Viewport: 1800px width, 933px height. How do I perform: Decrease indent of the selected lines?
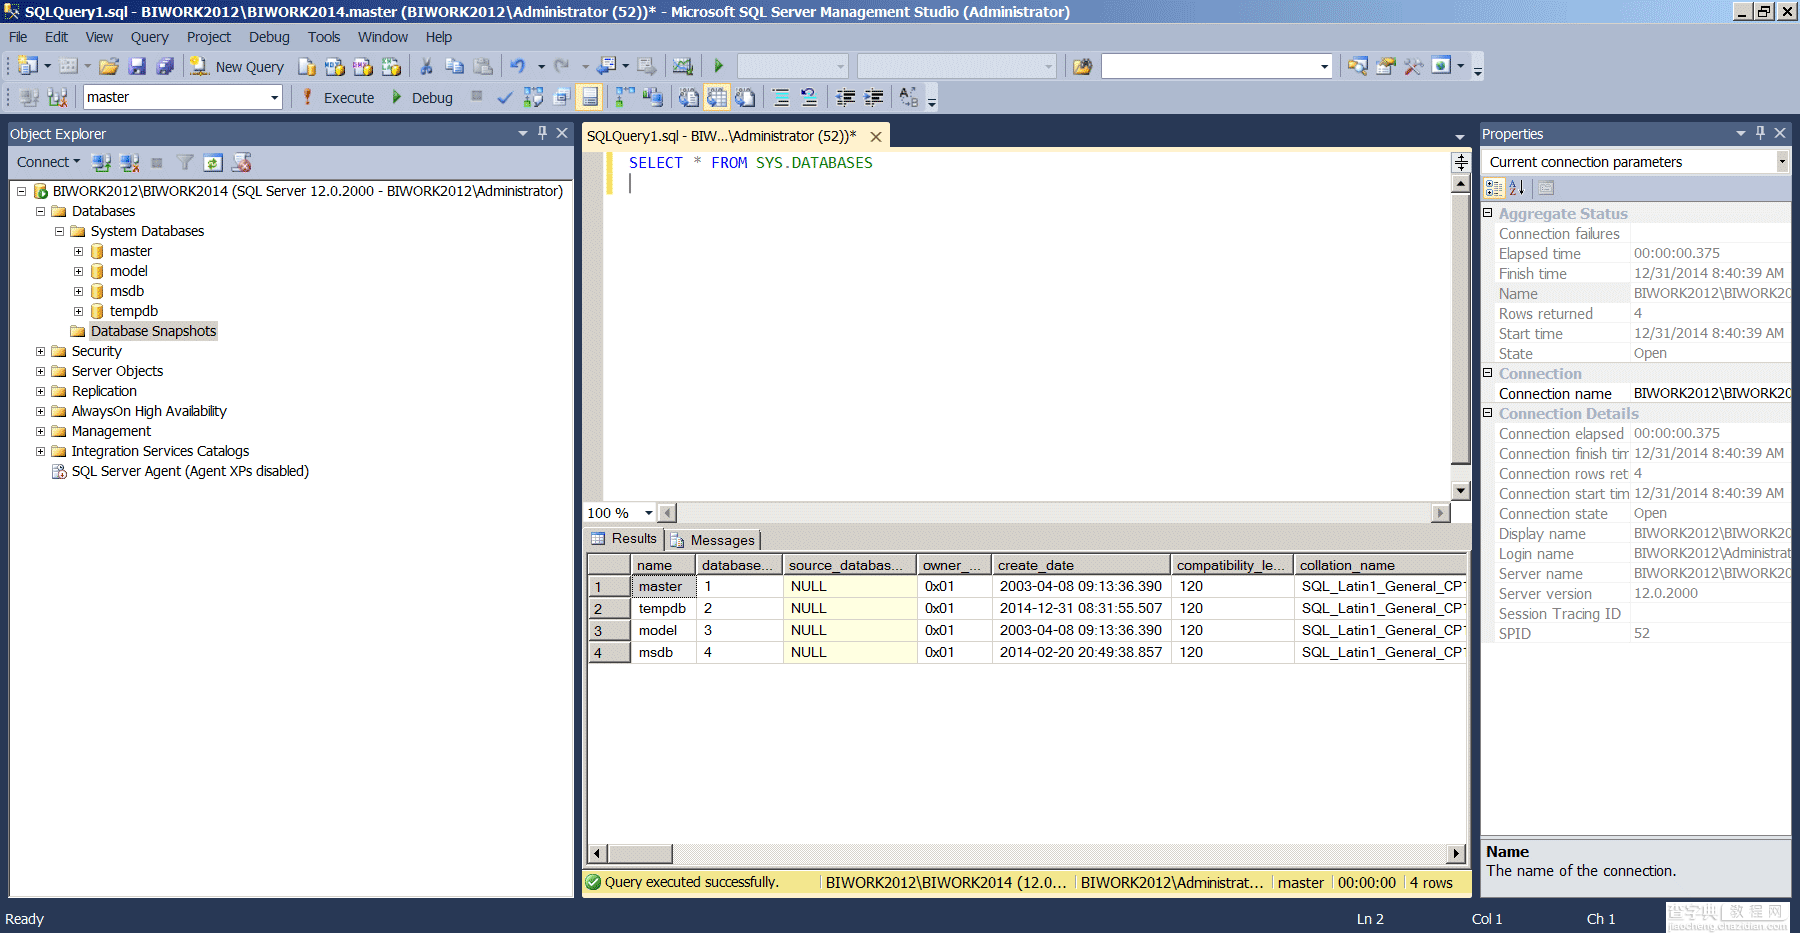tap(845, 97)
